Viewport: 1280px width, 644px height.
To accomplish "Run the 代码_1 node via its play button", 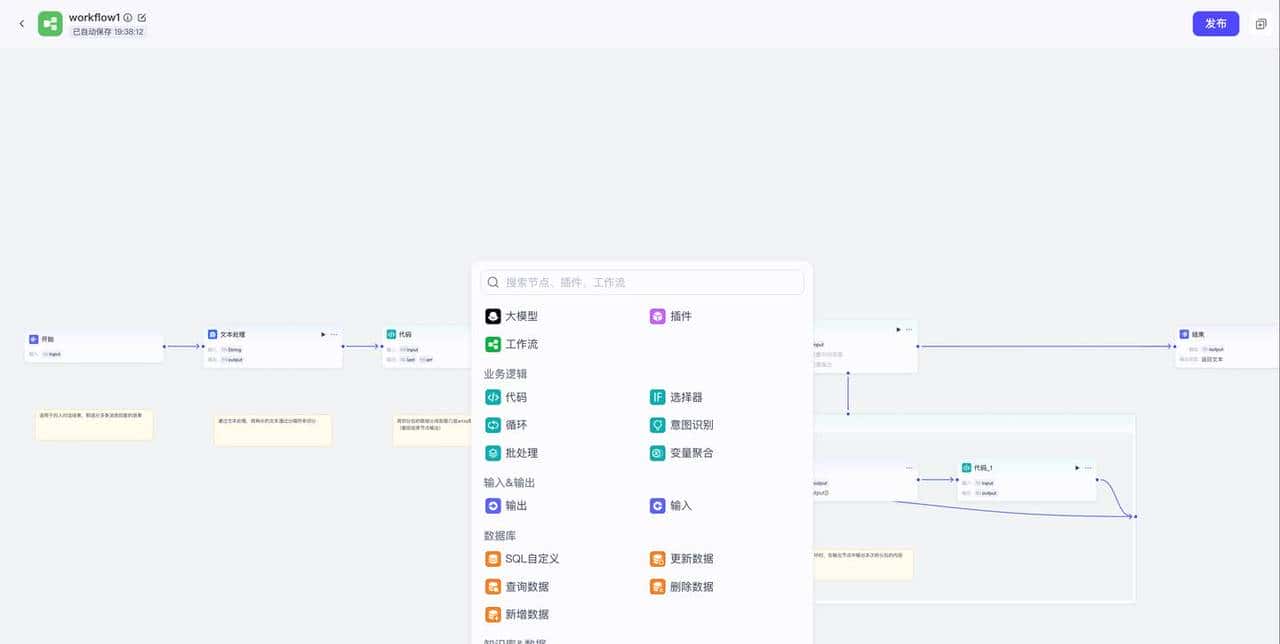I will (1077, 467).
